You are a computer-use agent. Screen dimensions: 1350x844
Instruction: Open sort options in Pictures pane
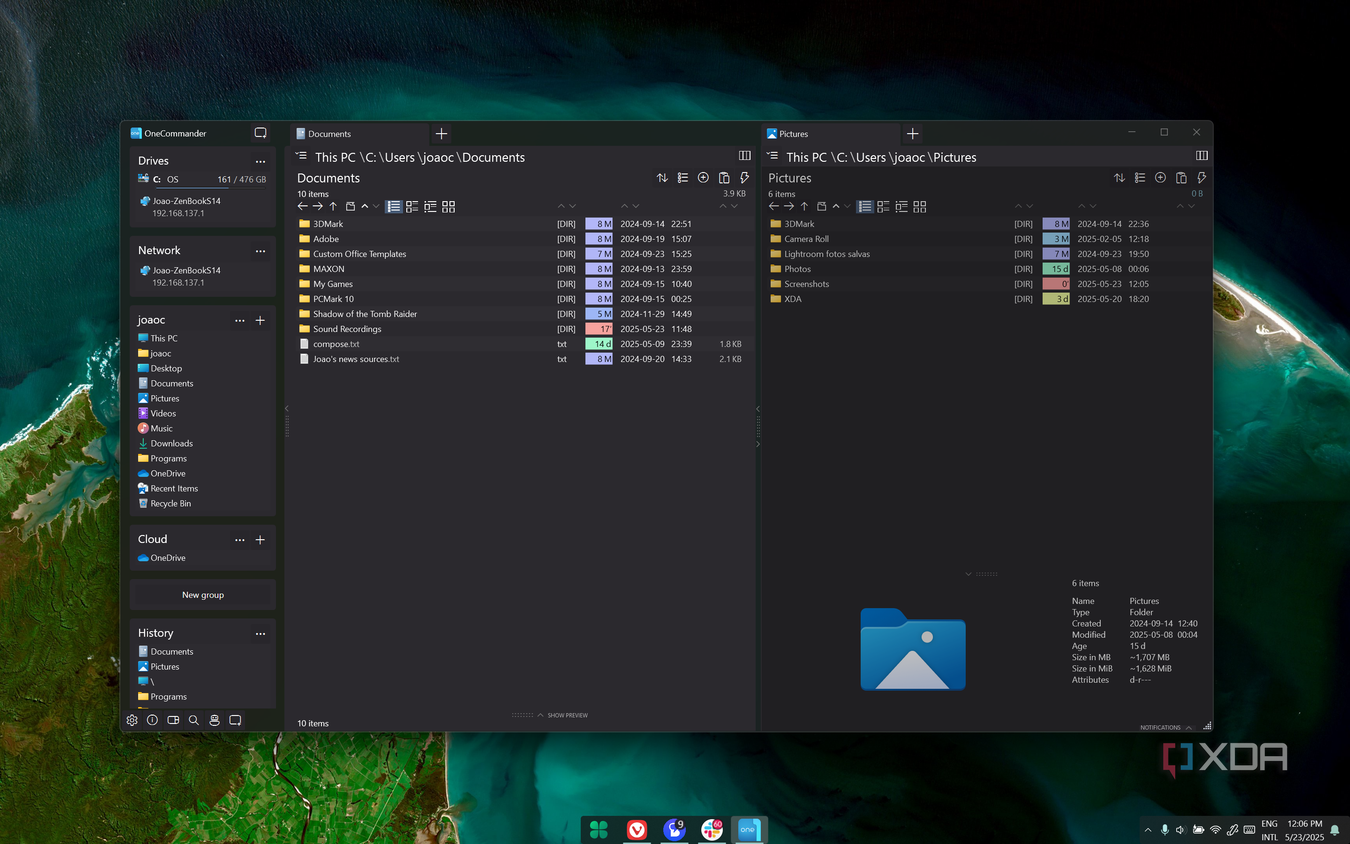(x=1119, y=178)
